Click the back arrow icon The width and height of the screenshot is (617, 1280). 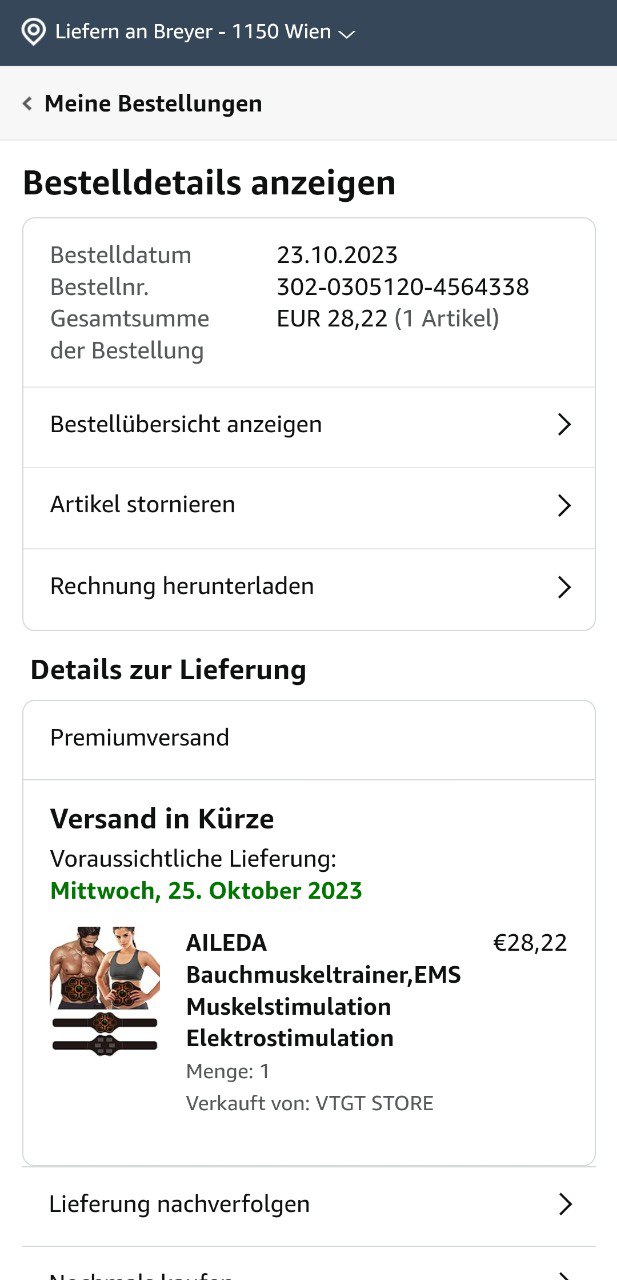pos(27,103)
